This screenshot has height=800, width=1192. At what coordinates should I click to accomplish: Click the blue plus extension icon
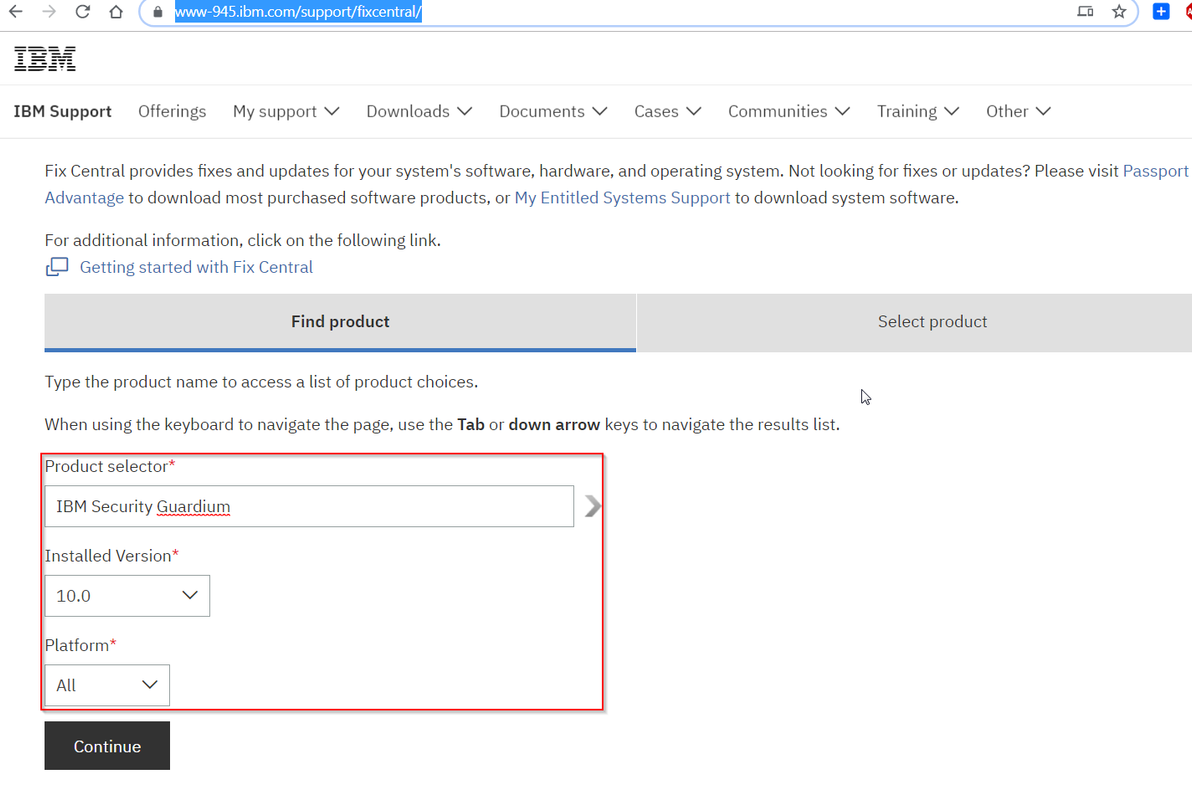[x=1161, y=11]
